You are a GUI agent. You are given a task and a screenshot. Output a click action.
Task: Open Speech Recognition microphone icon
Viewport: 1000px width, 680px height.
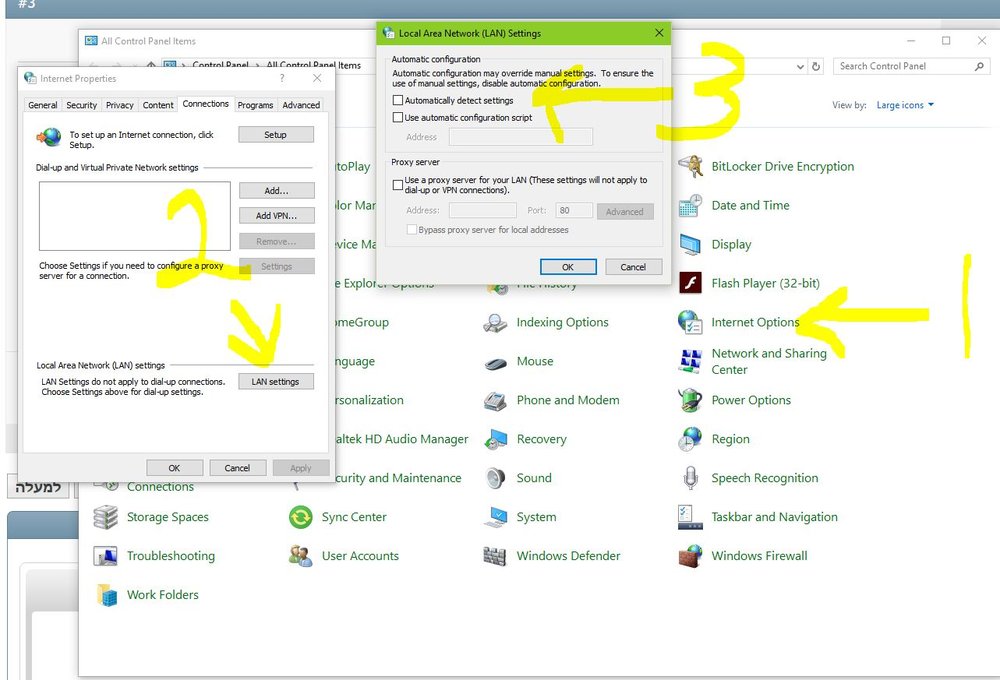690,478
